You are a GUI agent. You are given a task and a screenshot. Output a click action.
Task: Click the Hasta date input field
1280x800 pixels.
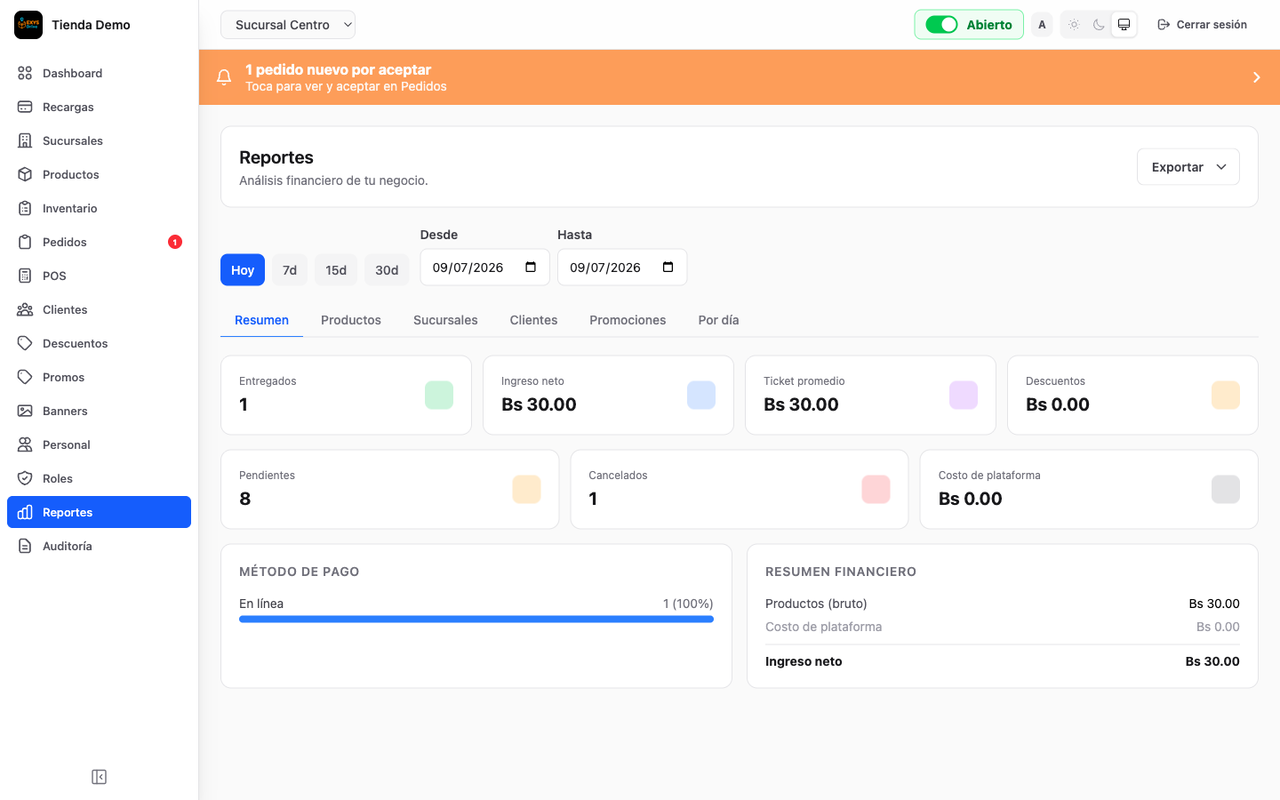(622, 267)
